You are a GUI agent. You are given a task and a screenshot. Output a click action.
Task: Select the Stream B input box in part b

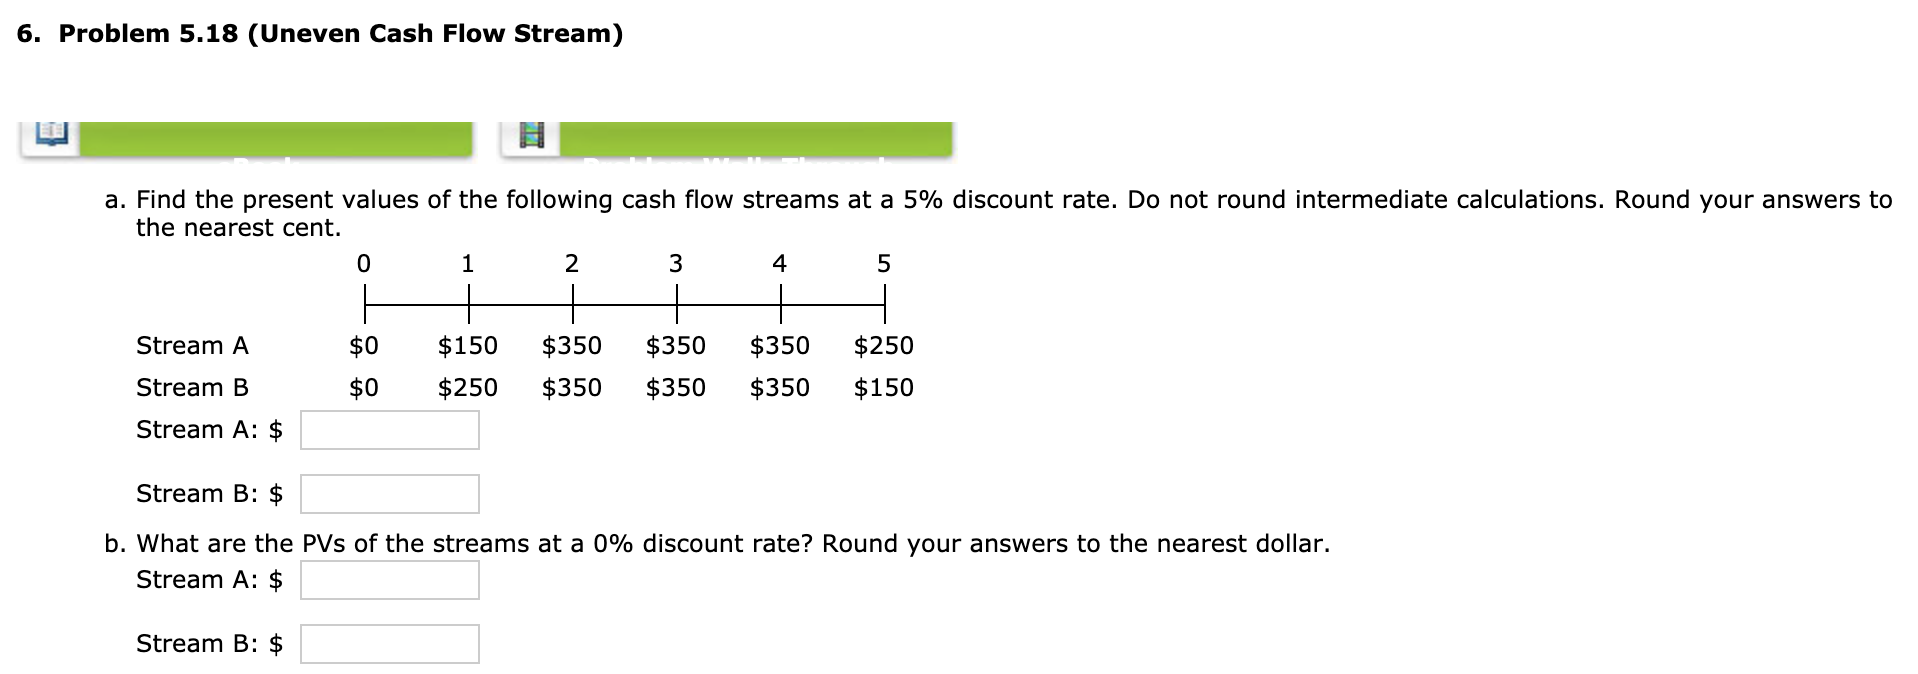[x=388, y=643]
